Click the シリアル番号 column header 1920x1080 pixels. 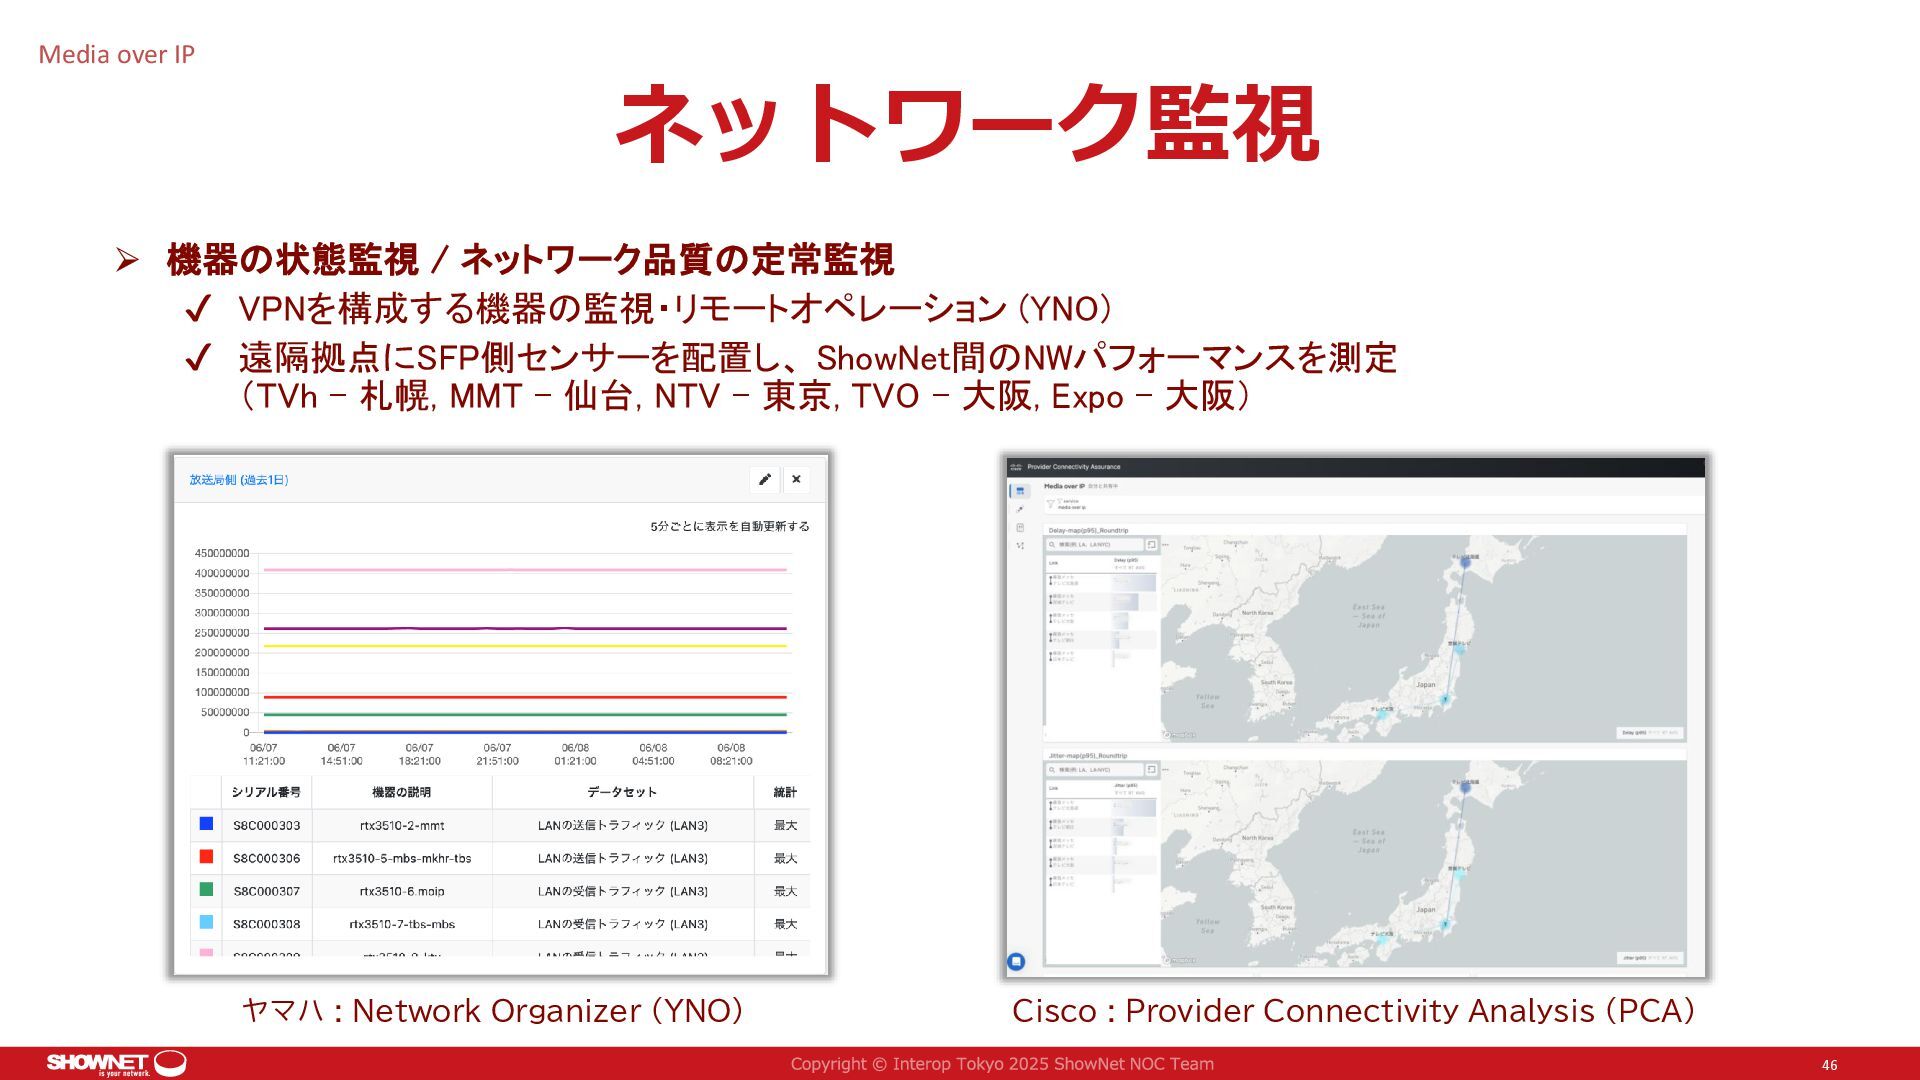[266, 792]
